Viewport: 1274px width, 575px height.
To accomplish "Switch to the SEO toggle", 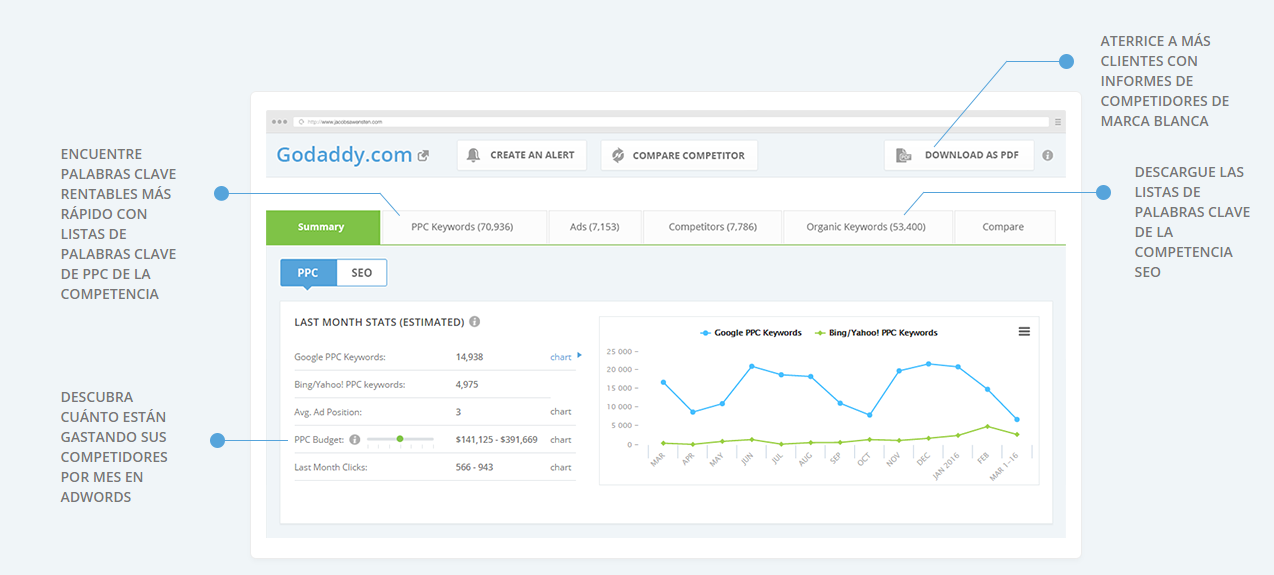I will coord(361,273).
